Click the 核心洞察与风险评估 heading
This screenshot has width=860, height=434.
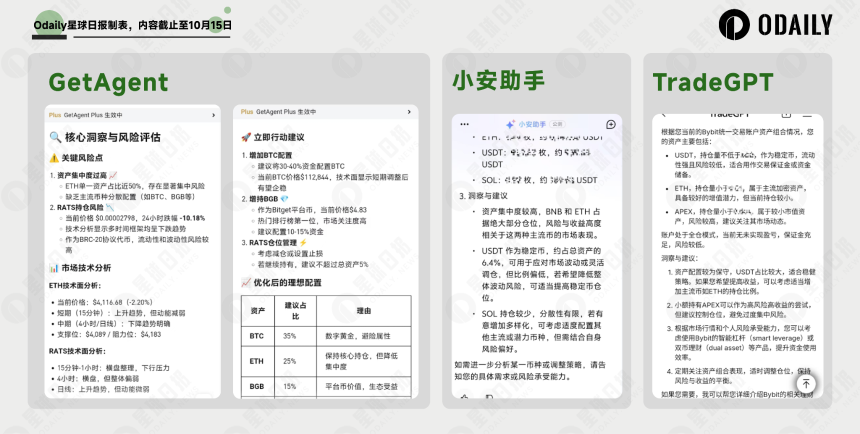(x=111, y=137)
